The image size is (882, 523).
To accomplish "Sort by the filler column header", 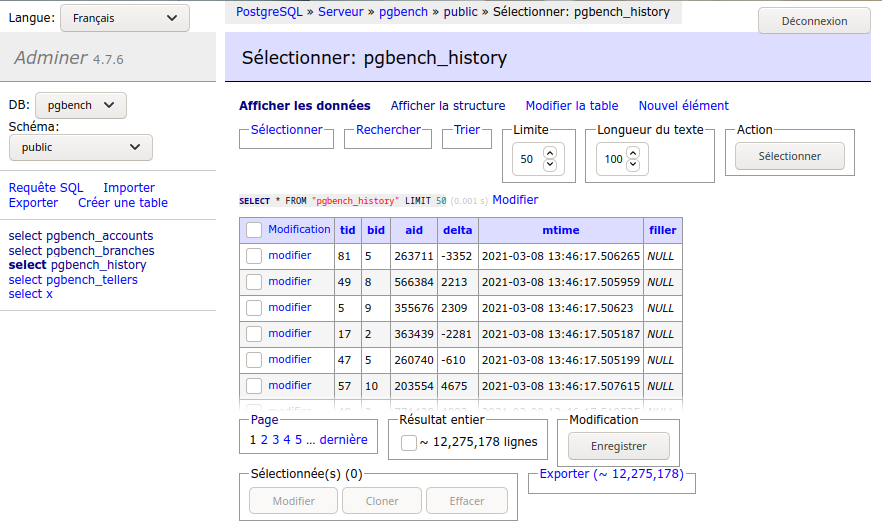I will click(663, 230).
